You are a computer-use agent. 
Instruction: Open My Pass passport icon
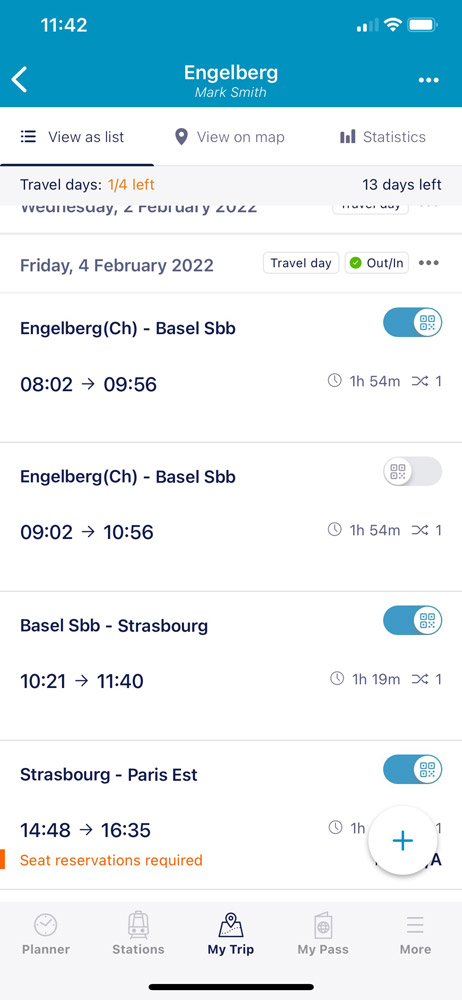324,924
